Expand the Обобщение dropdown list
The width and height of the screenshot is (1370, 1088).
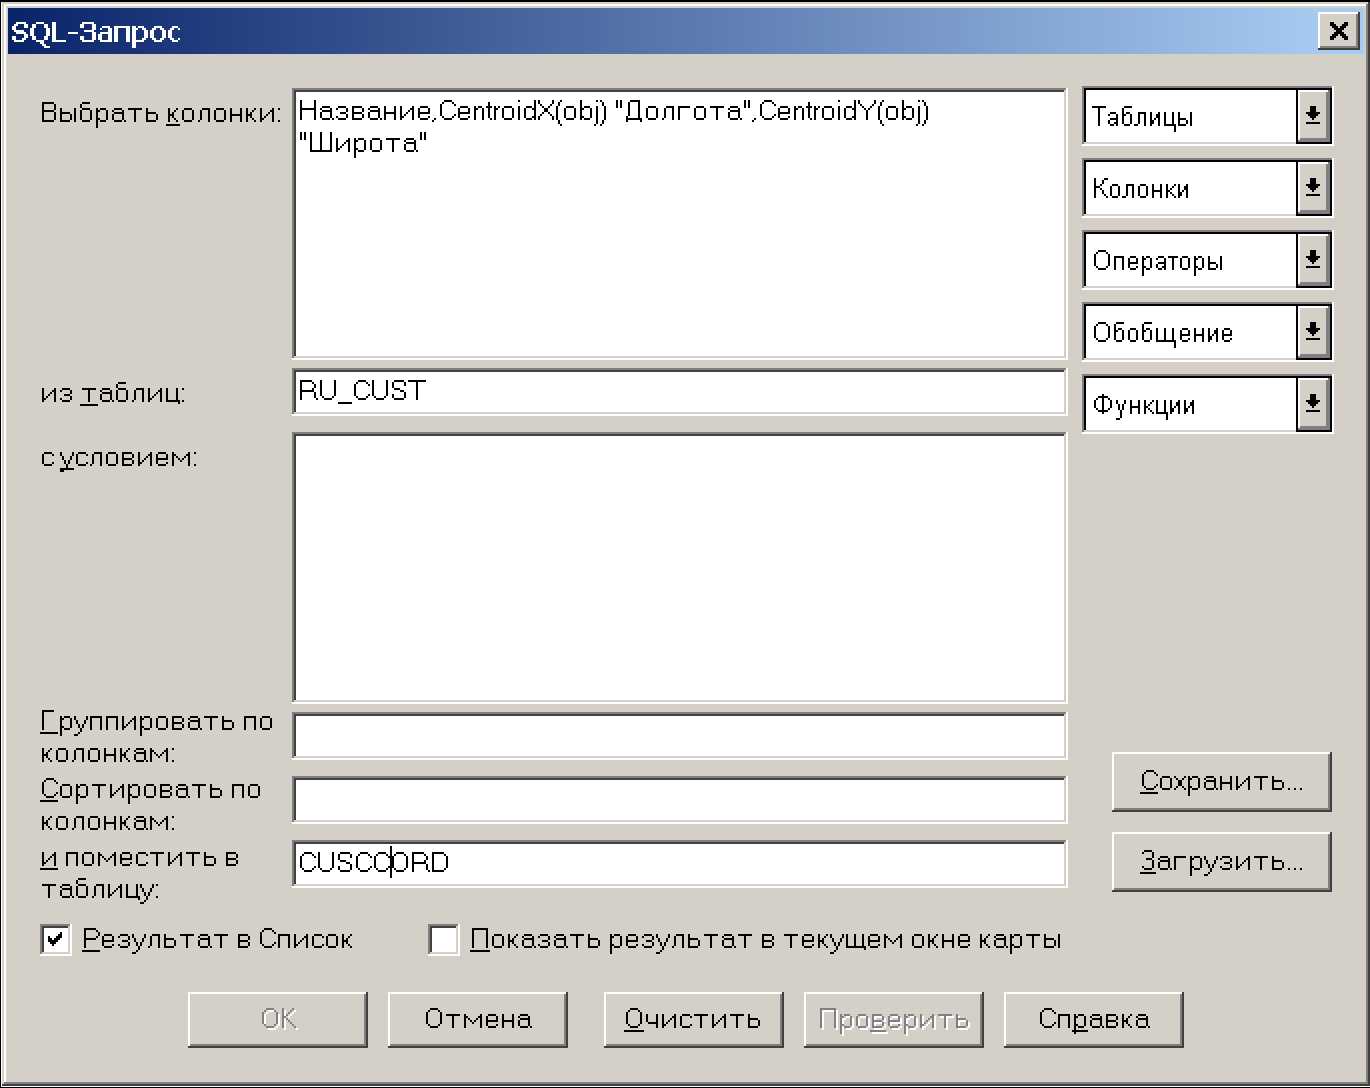[1312, 333]
